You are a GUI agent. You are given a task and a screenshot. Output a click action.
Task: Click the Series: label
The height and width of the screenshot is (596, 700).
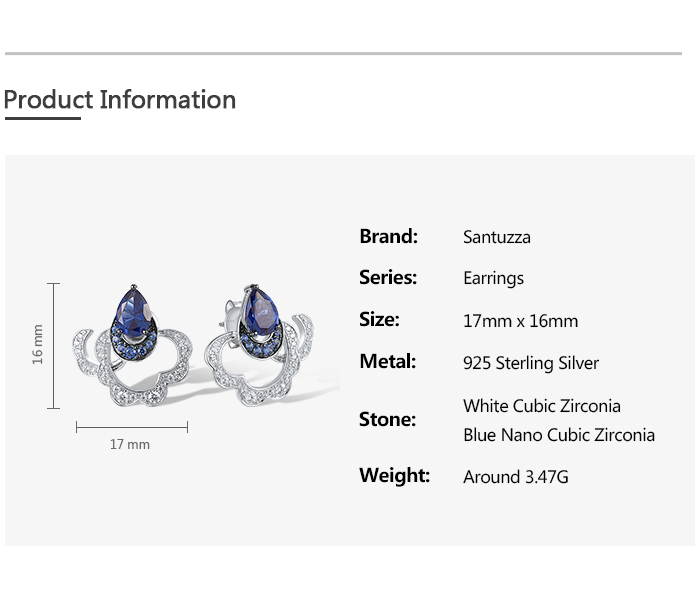(x=388, y=278)
